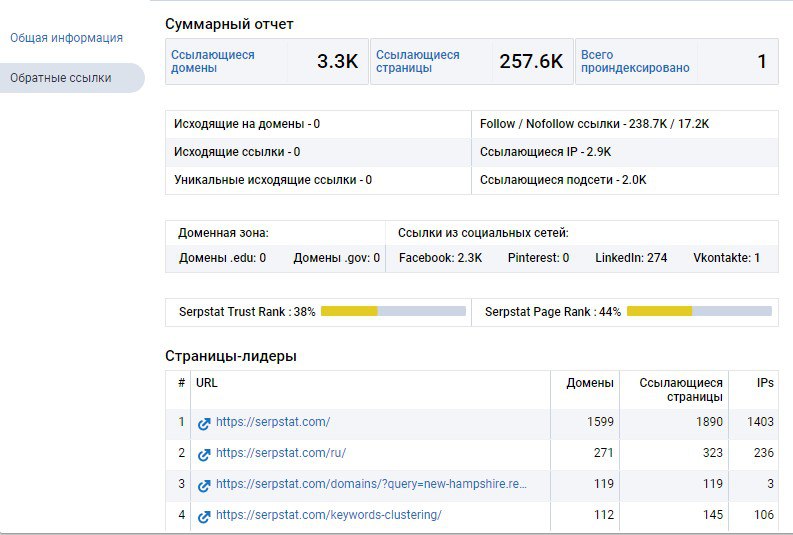Click 'Pinterest: 0' social links value
Image resolution: width=793 pixels, height=535 pixels.
(538, 258)
